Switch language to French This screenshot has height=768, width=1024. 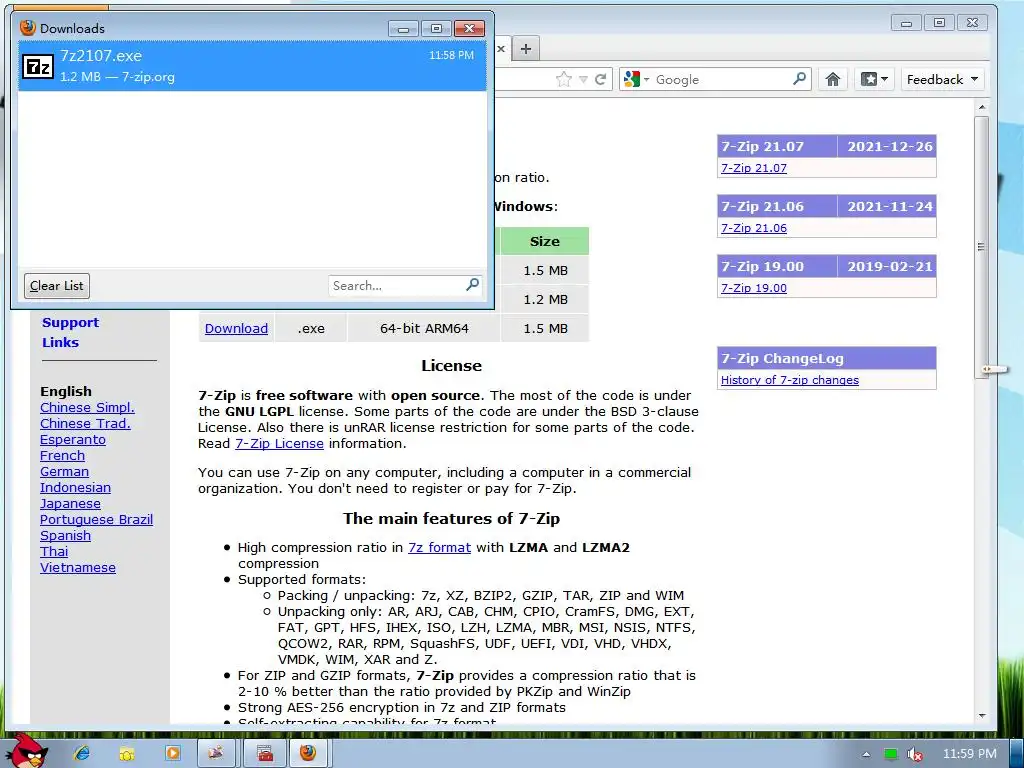click(62, 455)
